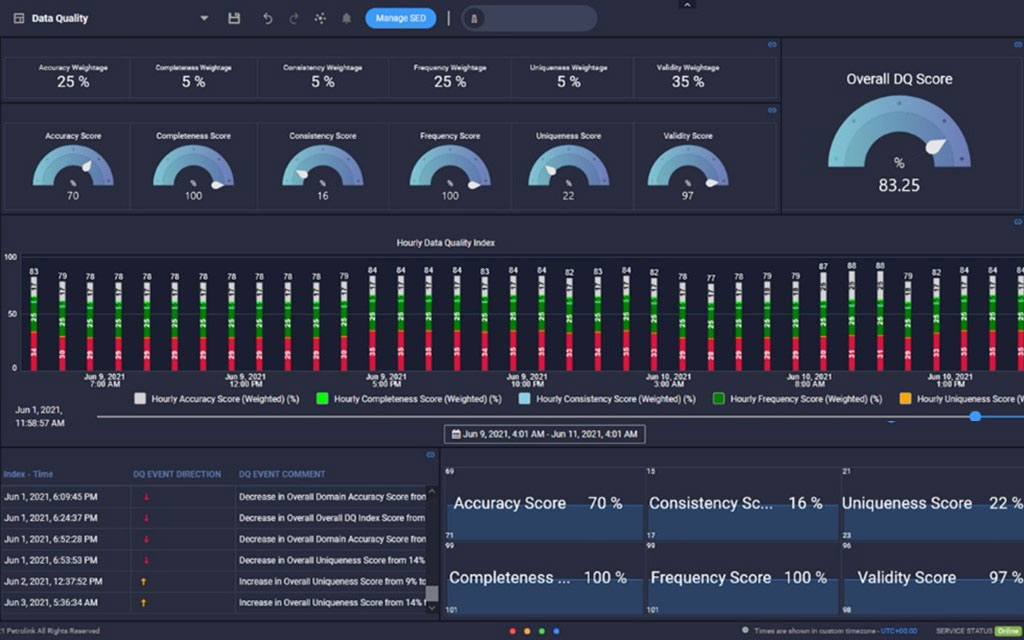Open the Data Quality title dropdown arrow
The height and width of the screenshot is (640, 1024).
click(203, 18)
